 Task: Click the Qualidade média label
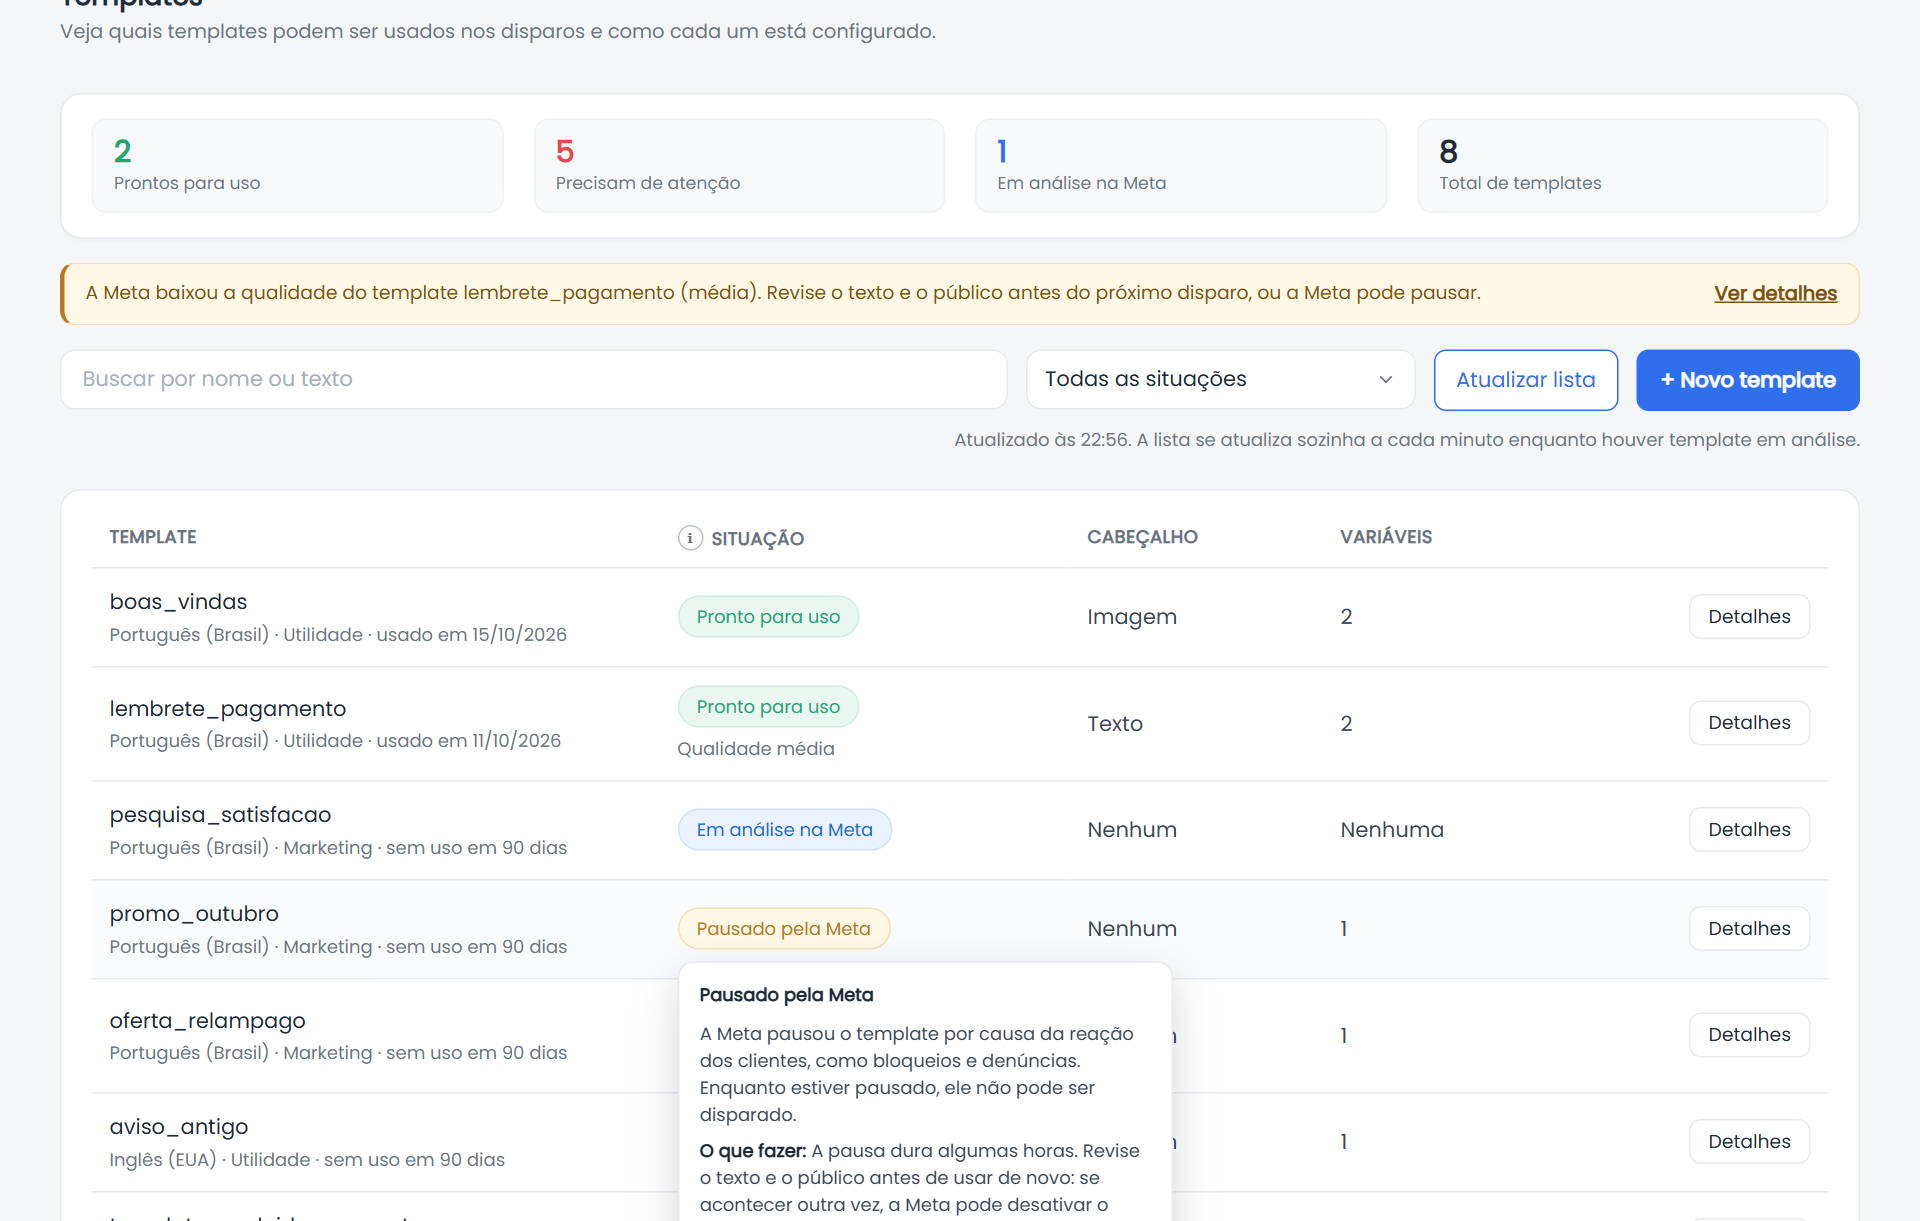[x=755, y=748]
